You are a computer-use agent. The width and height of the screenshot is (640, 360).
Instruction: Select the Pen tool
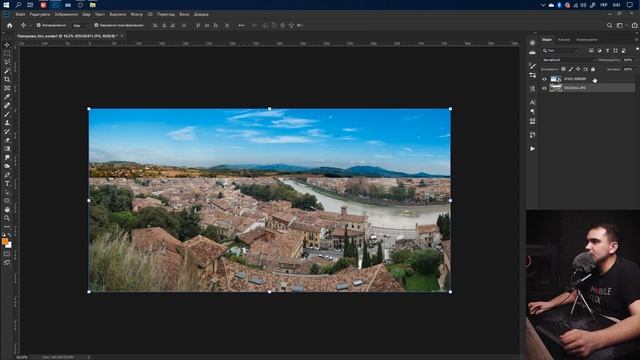[x=7, y=175]
